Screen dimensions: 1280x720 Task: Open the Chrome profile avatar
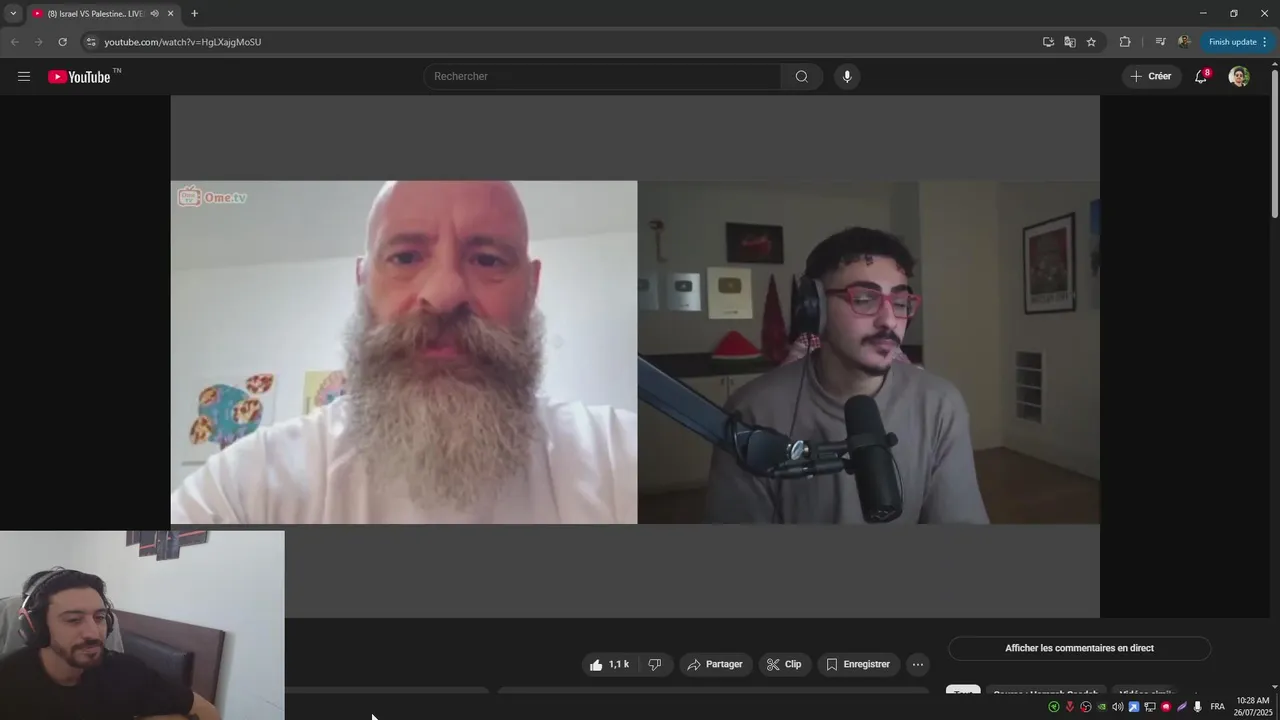click(1184, 42)
